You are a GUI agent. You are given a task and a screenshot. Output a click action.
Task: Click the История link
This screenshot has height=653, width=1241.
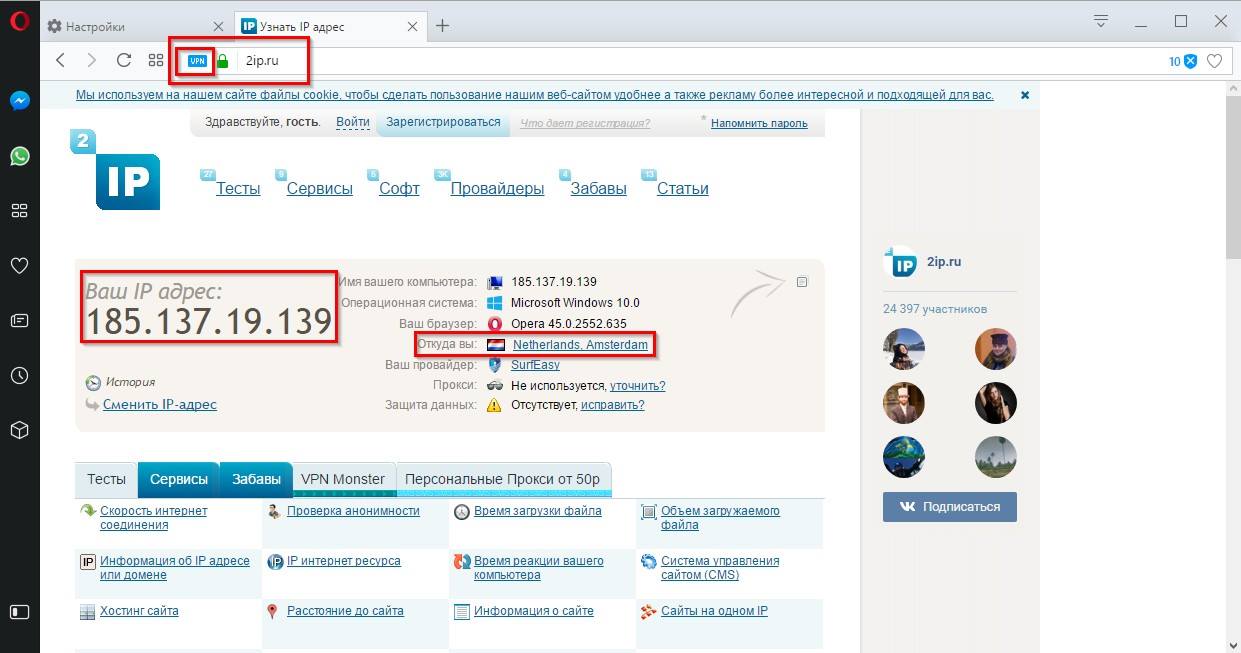pos(129,382)
